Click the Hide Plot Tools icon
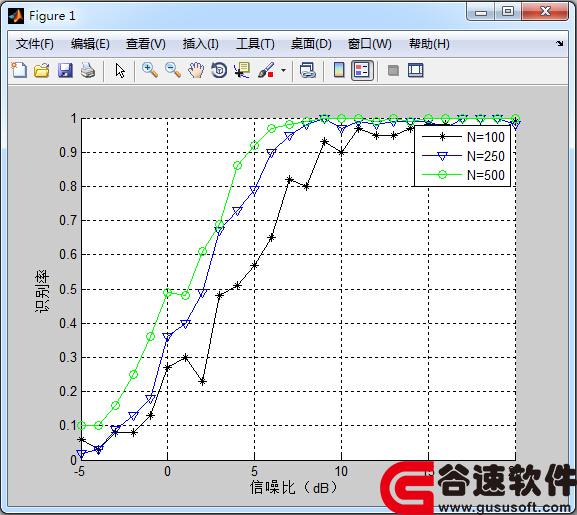This screenshot has height=515, width=577. tap(393, 70)
